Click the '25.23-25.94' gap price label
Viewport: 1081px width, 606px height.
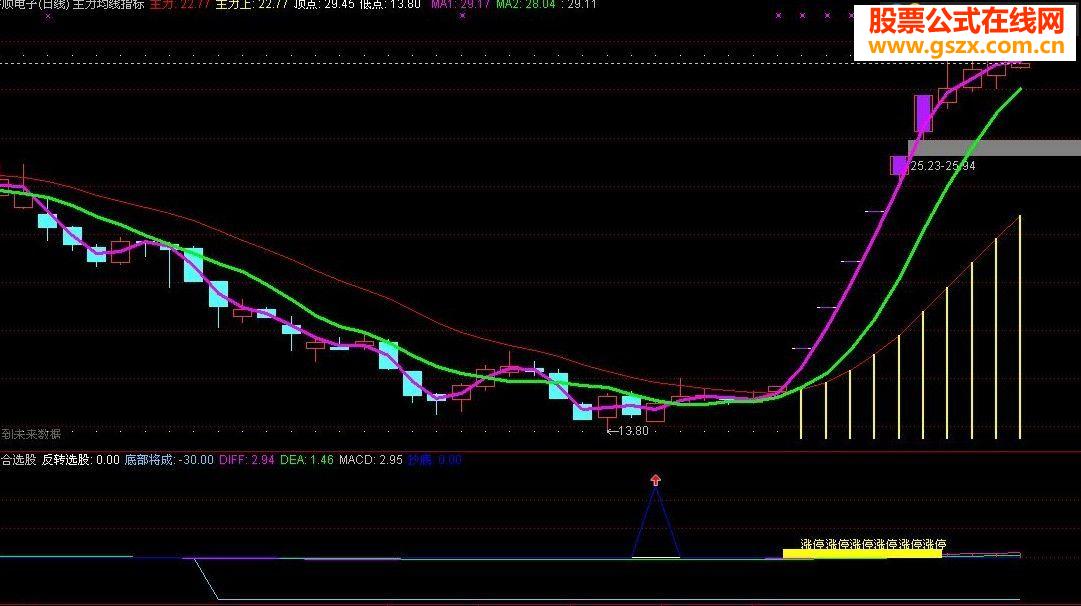click(942, 166)
